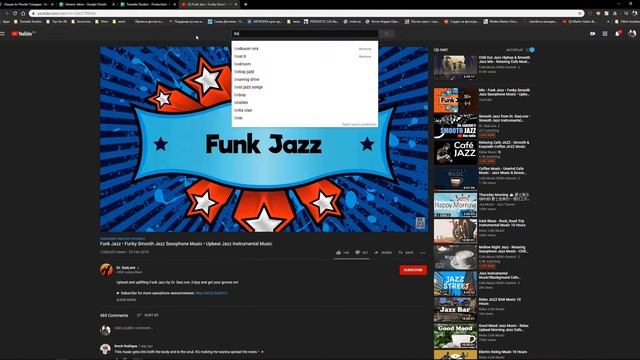Open the bit.ly link in description

point(211,293)
